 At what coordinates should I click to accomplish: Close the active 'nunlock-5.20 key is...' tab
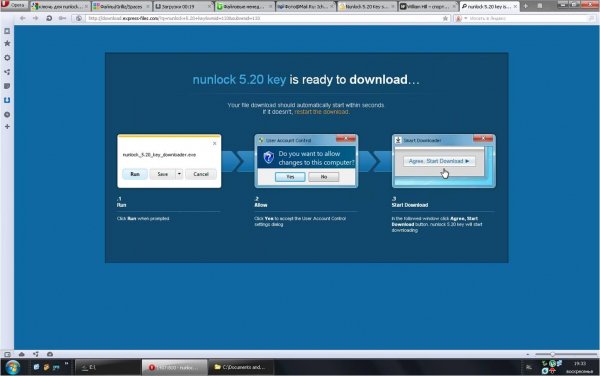pyautogui.click(x=515, y=7)
